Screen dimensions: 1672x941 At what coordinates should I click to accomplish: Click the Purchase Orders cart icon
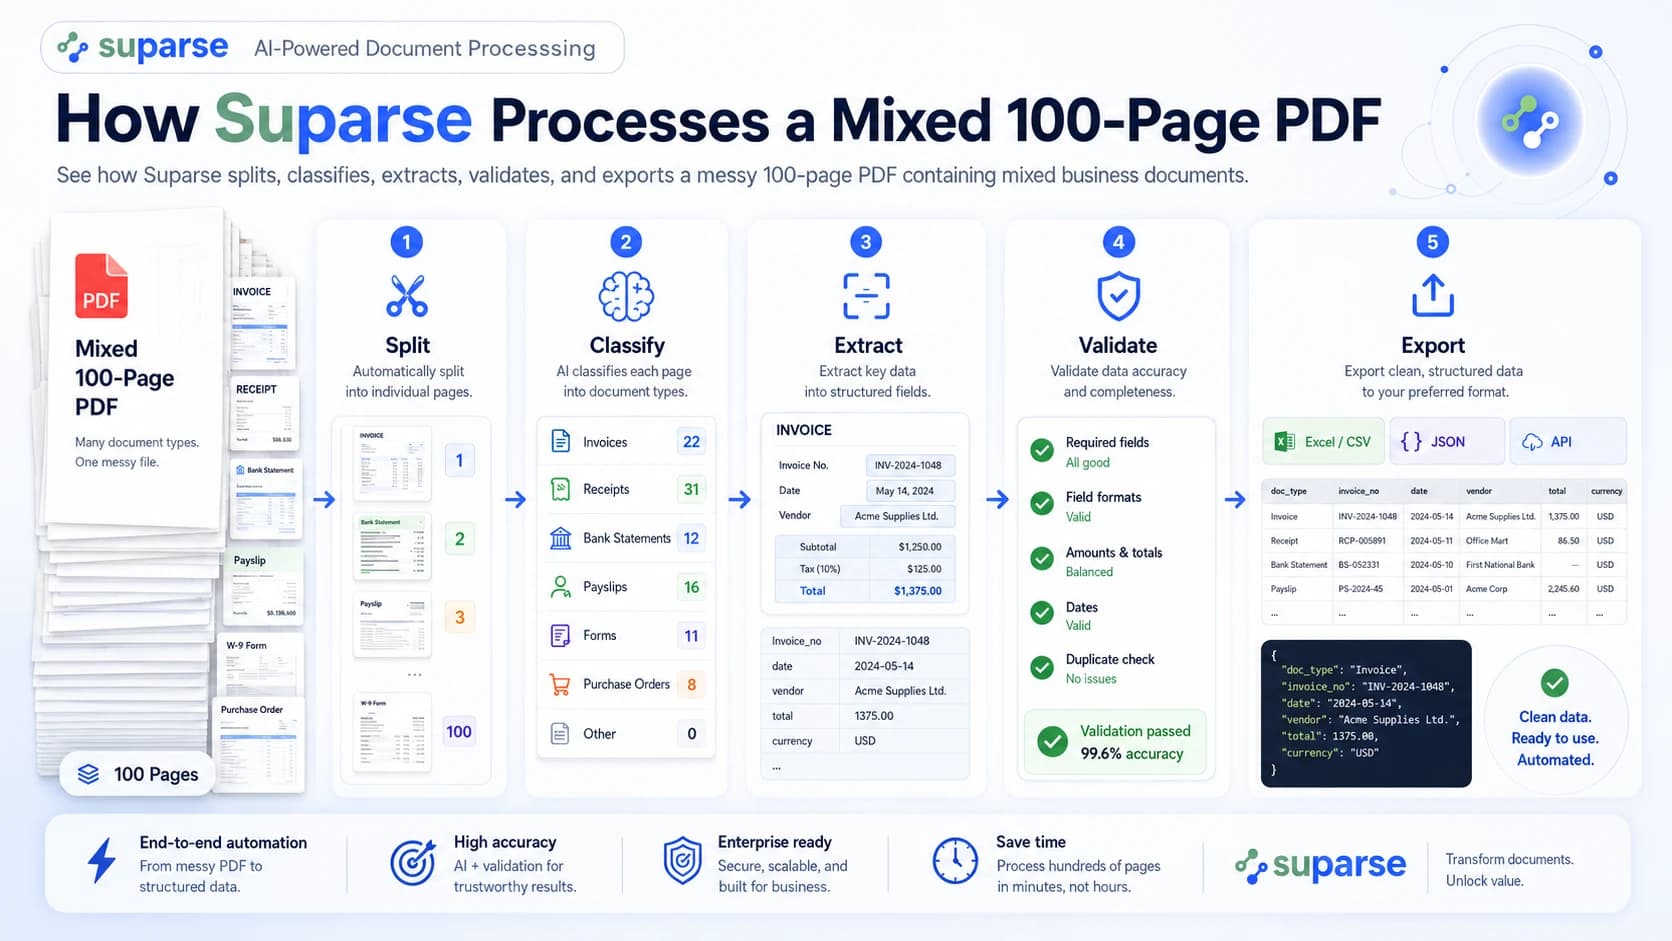pyautogui.click(x=561, y=685)
